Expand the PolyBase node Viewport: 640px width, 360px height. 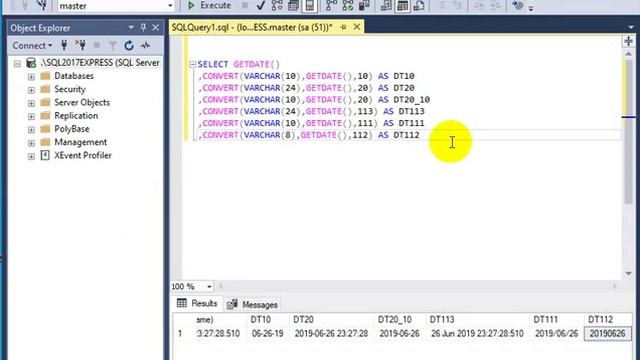[31, 130]
